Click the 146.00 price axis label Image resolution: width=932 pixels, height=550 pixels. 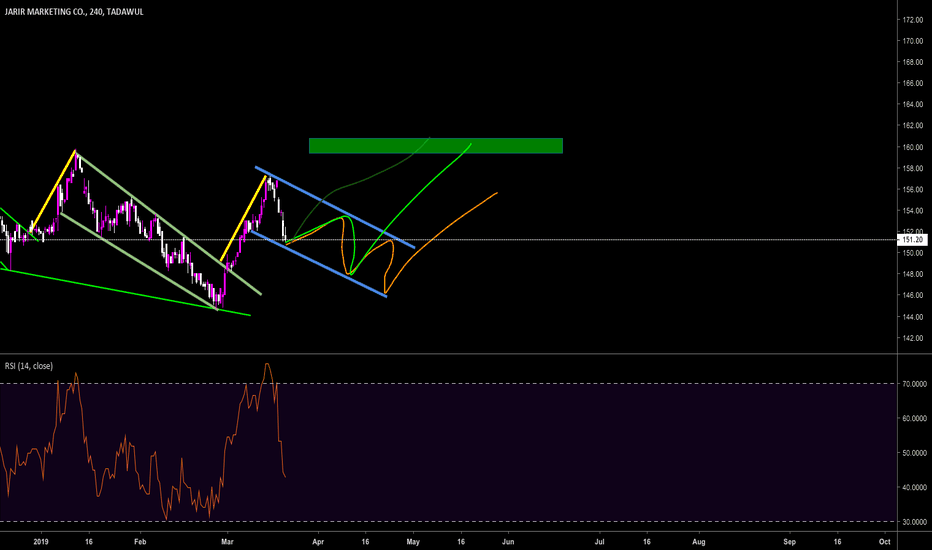click(x=913, y=296)
